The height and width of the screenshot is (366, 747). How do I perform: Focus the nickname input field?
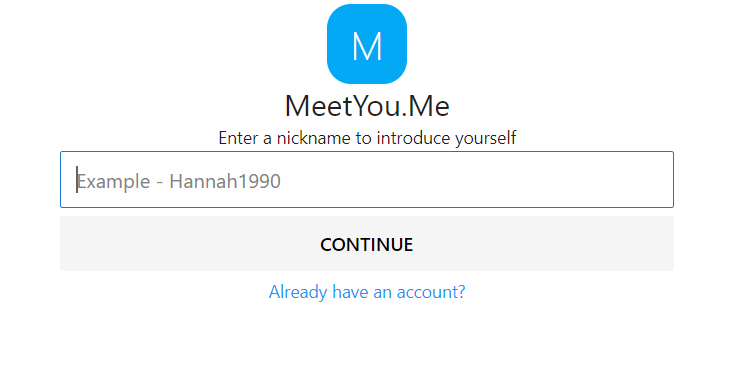pyautogui.click(x=367, y=180)
